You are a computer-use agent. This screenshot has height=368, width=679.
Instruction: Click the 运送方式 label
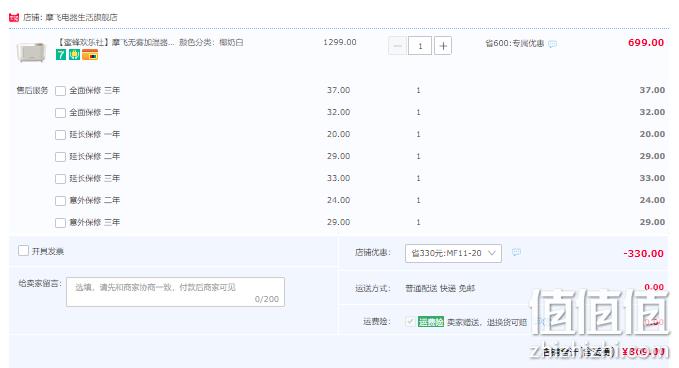pyautogui.click(x=373, y=288)
